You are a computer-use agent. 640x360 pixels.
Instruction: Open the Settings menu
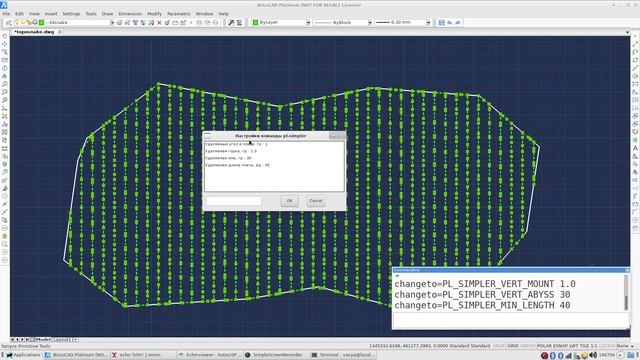pyautogui.click(x=71, y=13)
